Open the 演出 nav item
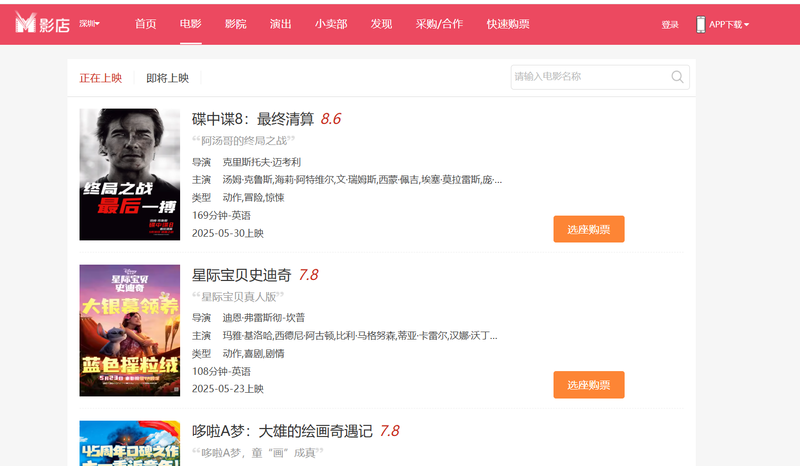Viewport: 800px width, 466px height. [x=280, y=24]
